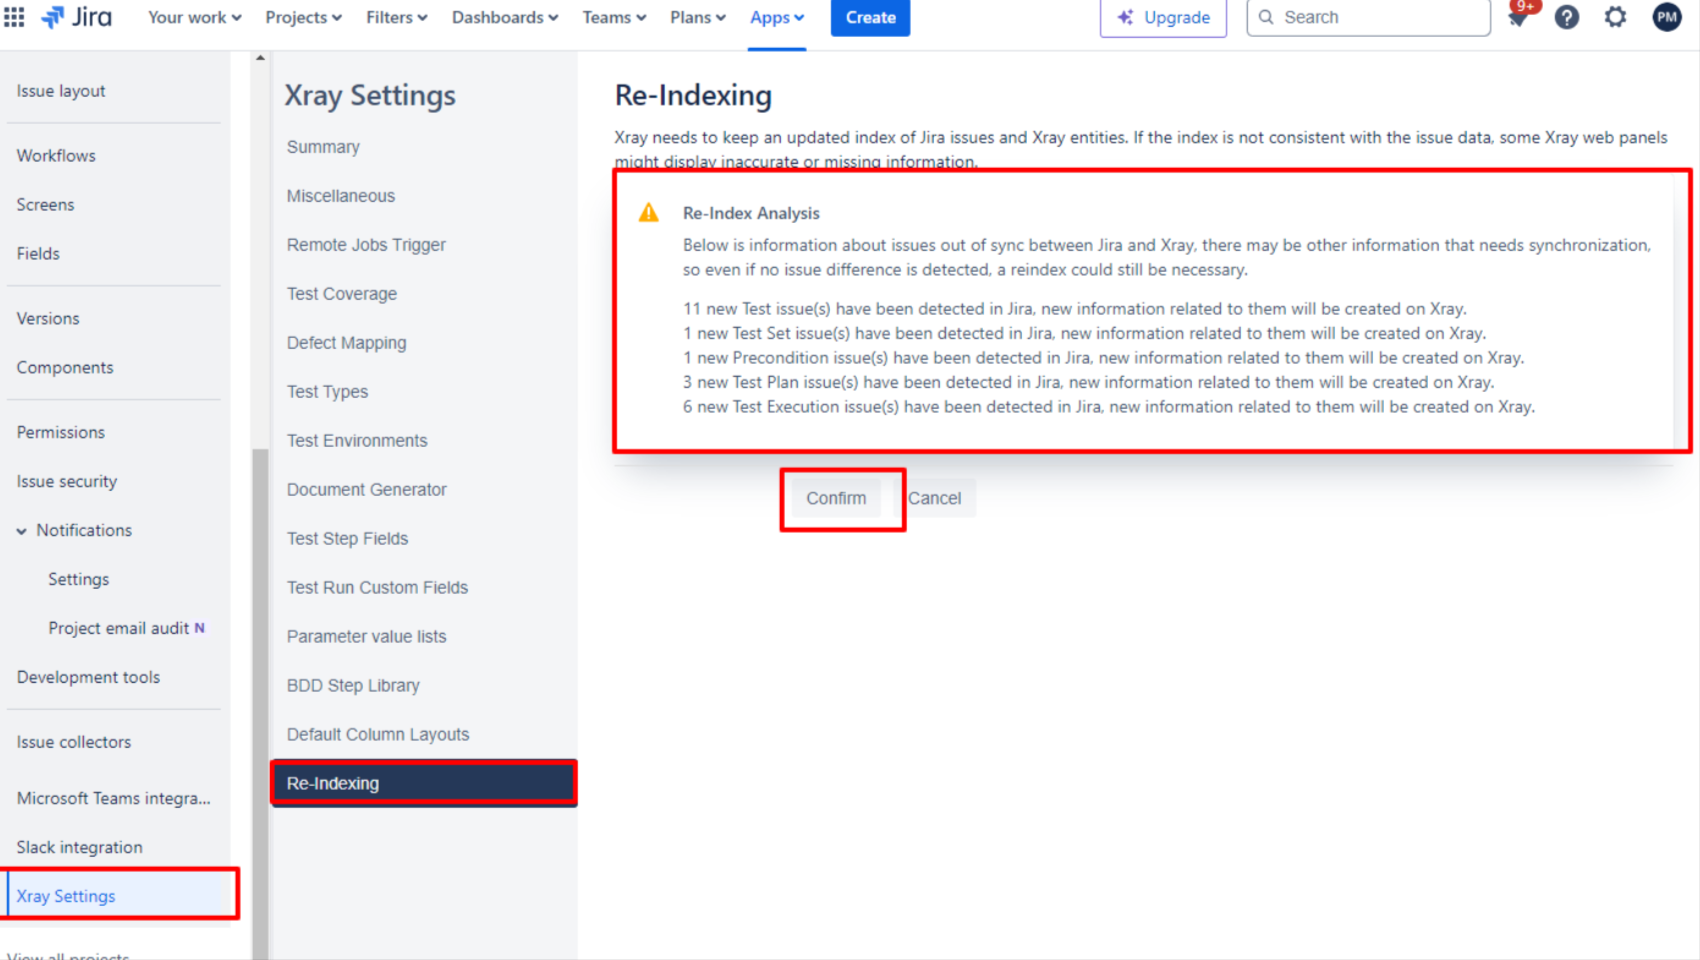Expand the Apps dropdown
Screen dimensions: 1700x960
click(777, 17)
